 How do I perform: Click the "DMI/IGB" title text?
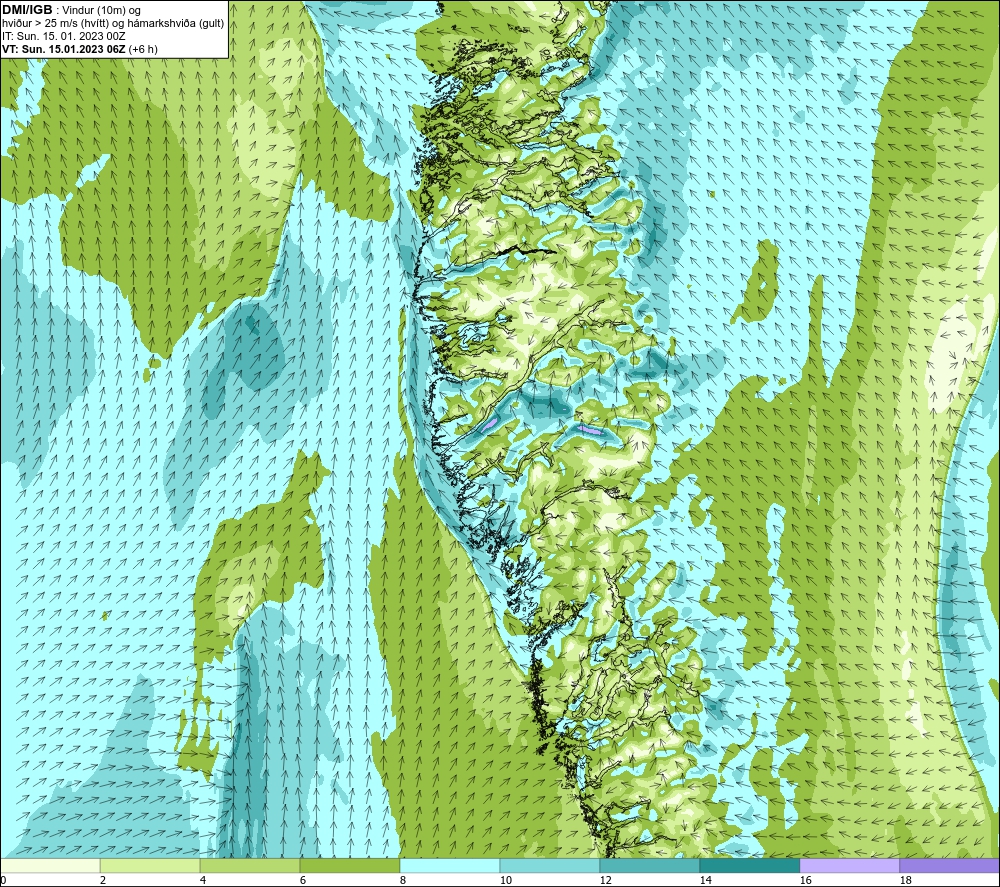tap(27, 10)
